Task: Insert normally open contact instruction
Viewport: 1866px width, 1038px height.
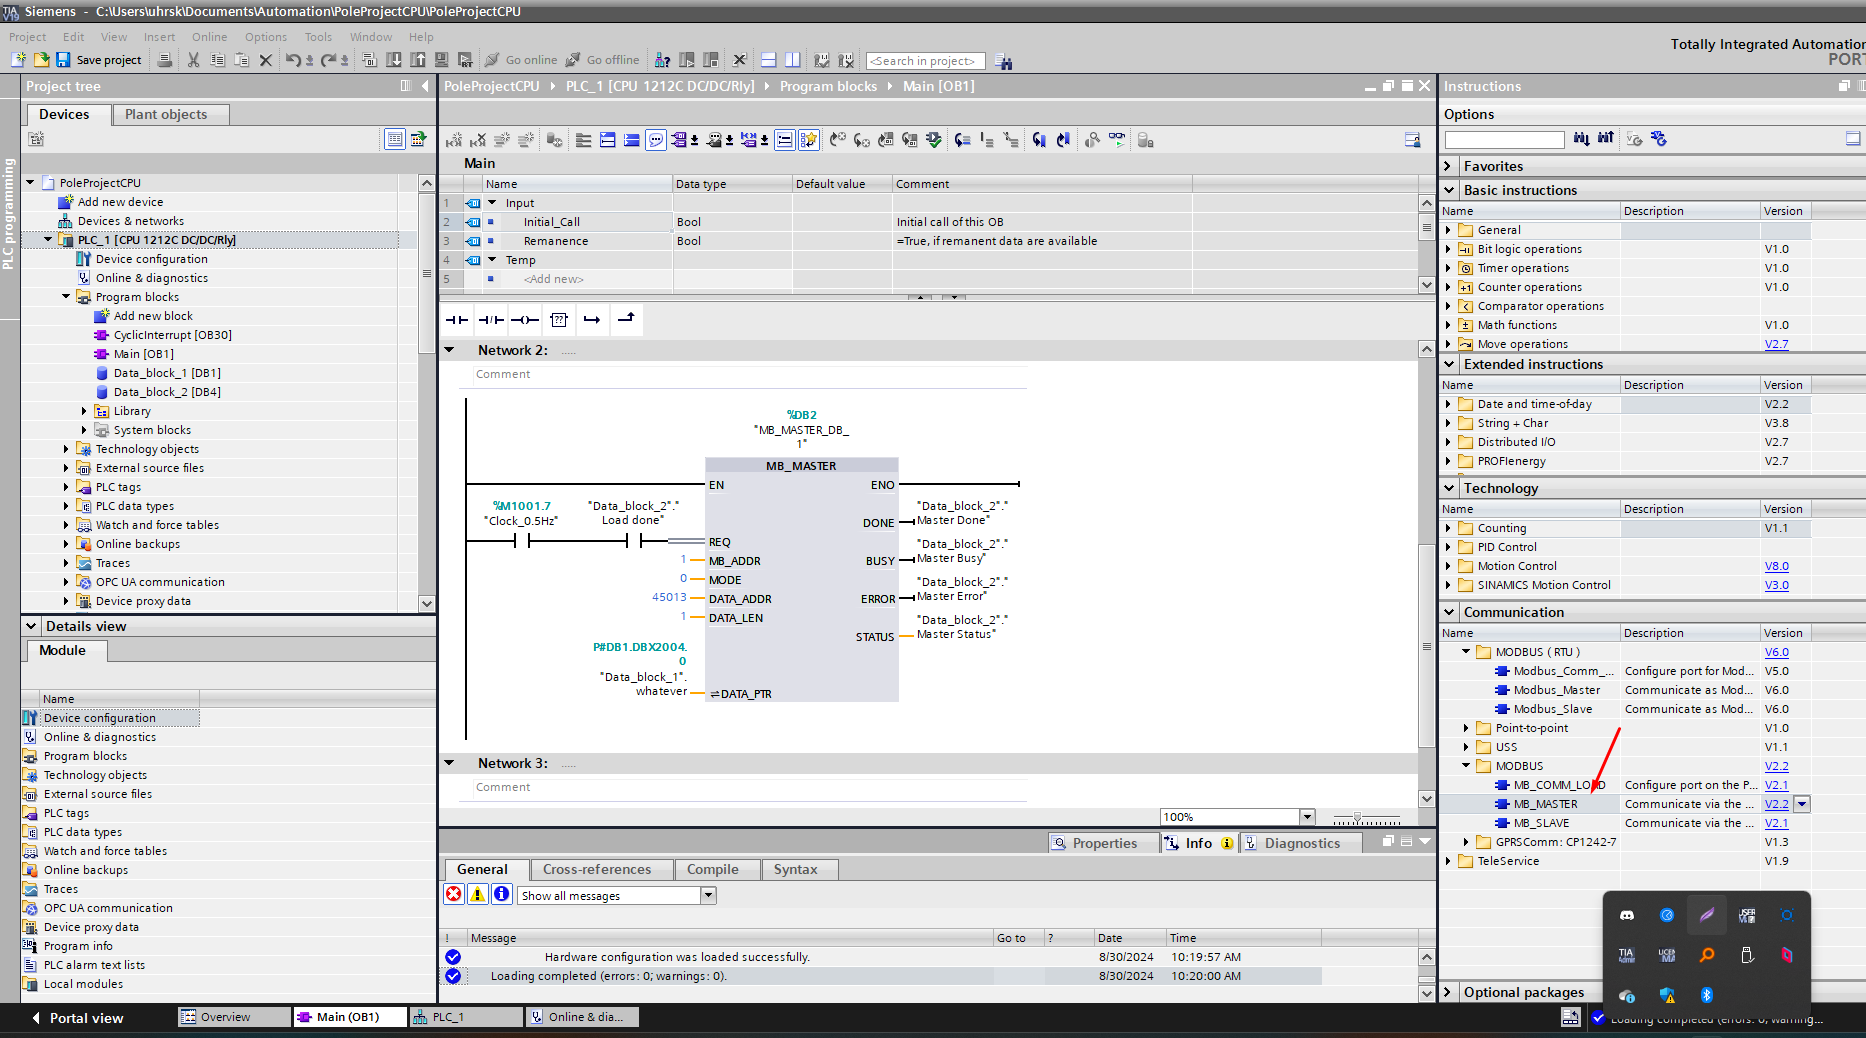Action: coord(457,320)
